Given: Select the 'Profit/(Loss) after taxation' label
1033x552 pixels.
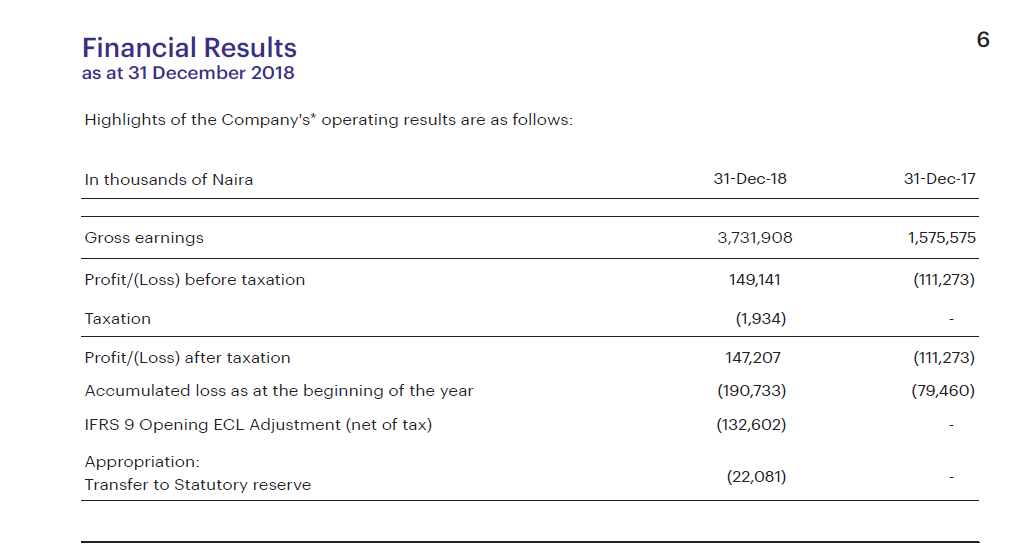Looking at the screenshot, I should (188, 358).
